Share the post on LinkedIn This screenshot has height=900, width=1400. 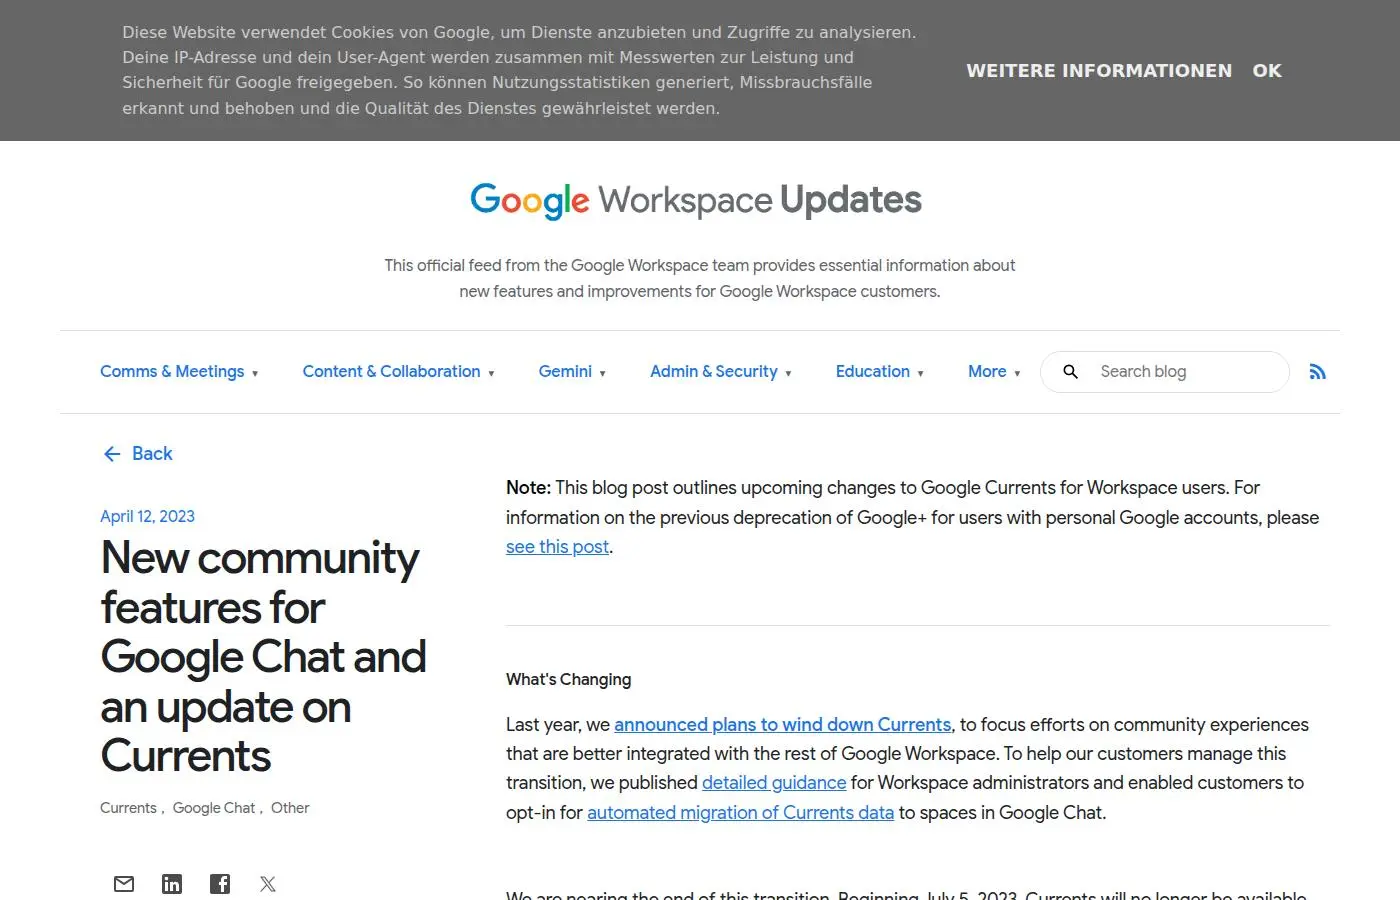[172, 884]
